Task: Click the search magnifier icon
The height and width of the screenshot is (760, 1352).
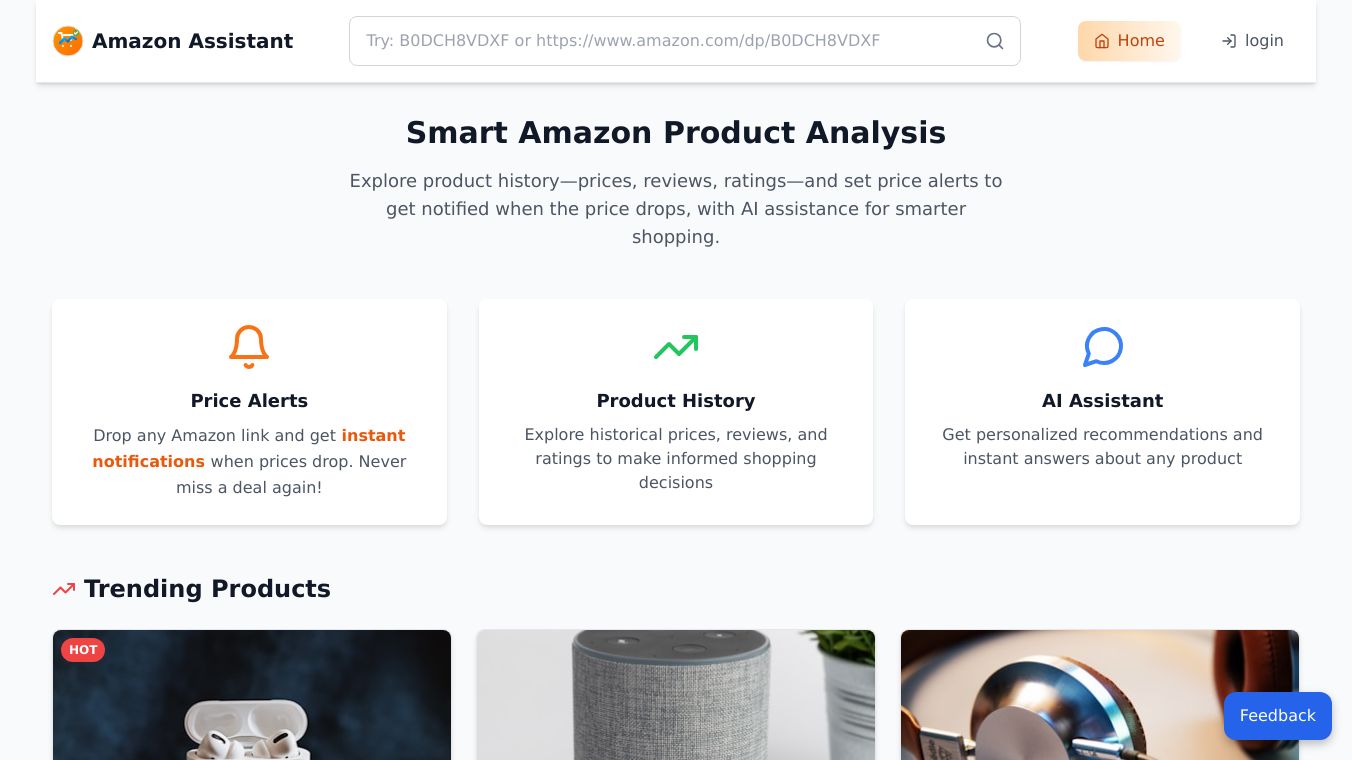Action: coord(994,41)
